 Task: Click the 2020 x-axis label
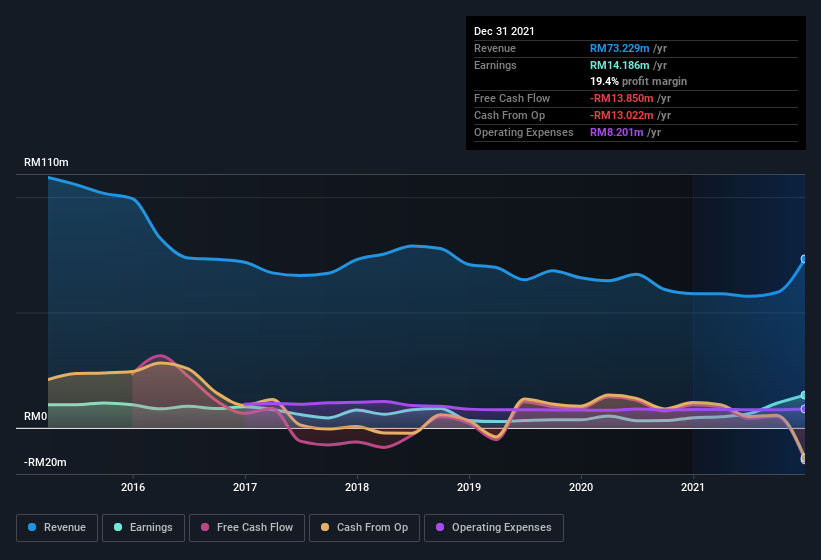click(581, 487)
